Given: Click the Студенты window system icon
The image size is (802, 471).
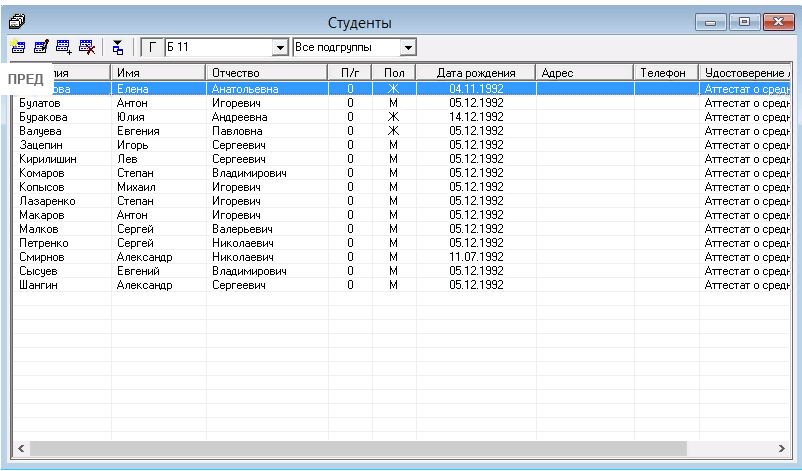Looking at the screenshot, I should click(17, 20).
